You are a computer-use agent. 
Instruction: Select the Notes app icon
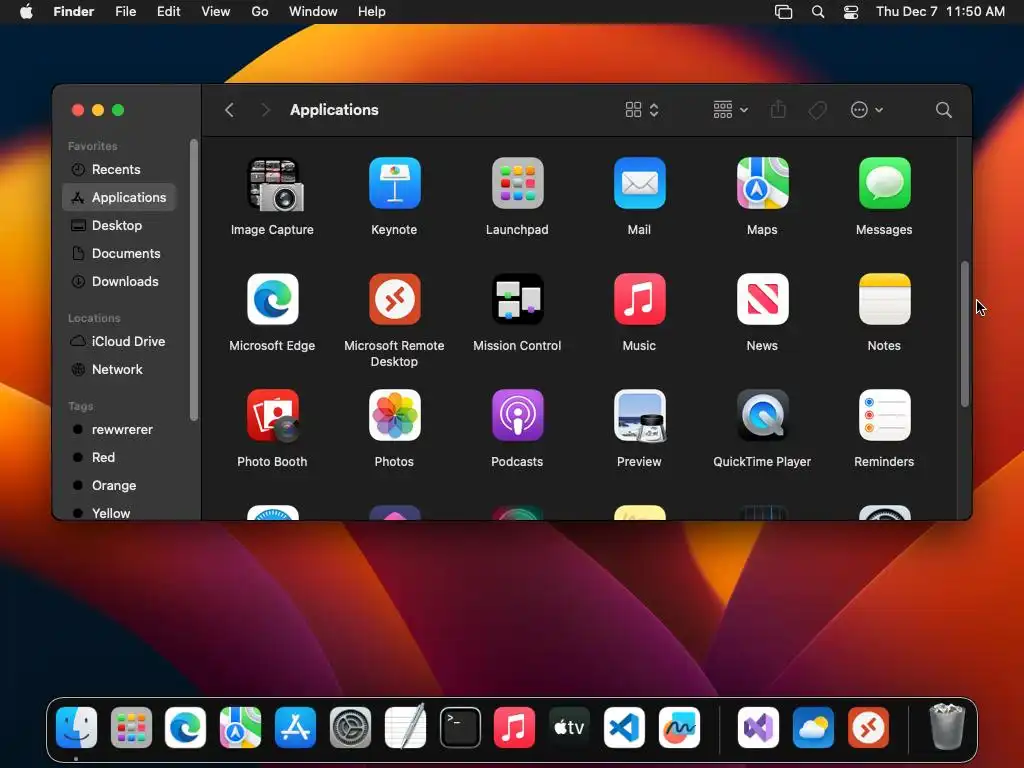click(884, 299)
